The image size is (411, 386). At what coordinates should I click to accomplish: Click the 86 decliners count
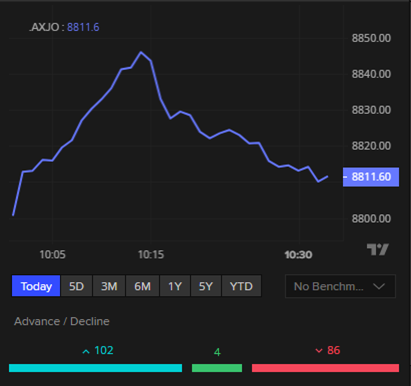[x=333, y=350]
